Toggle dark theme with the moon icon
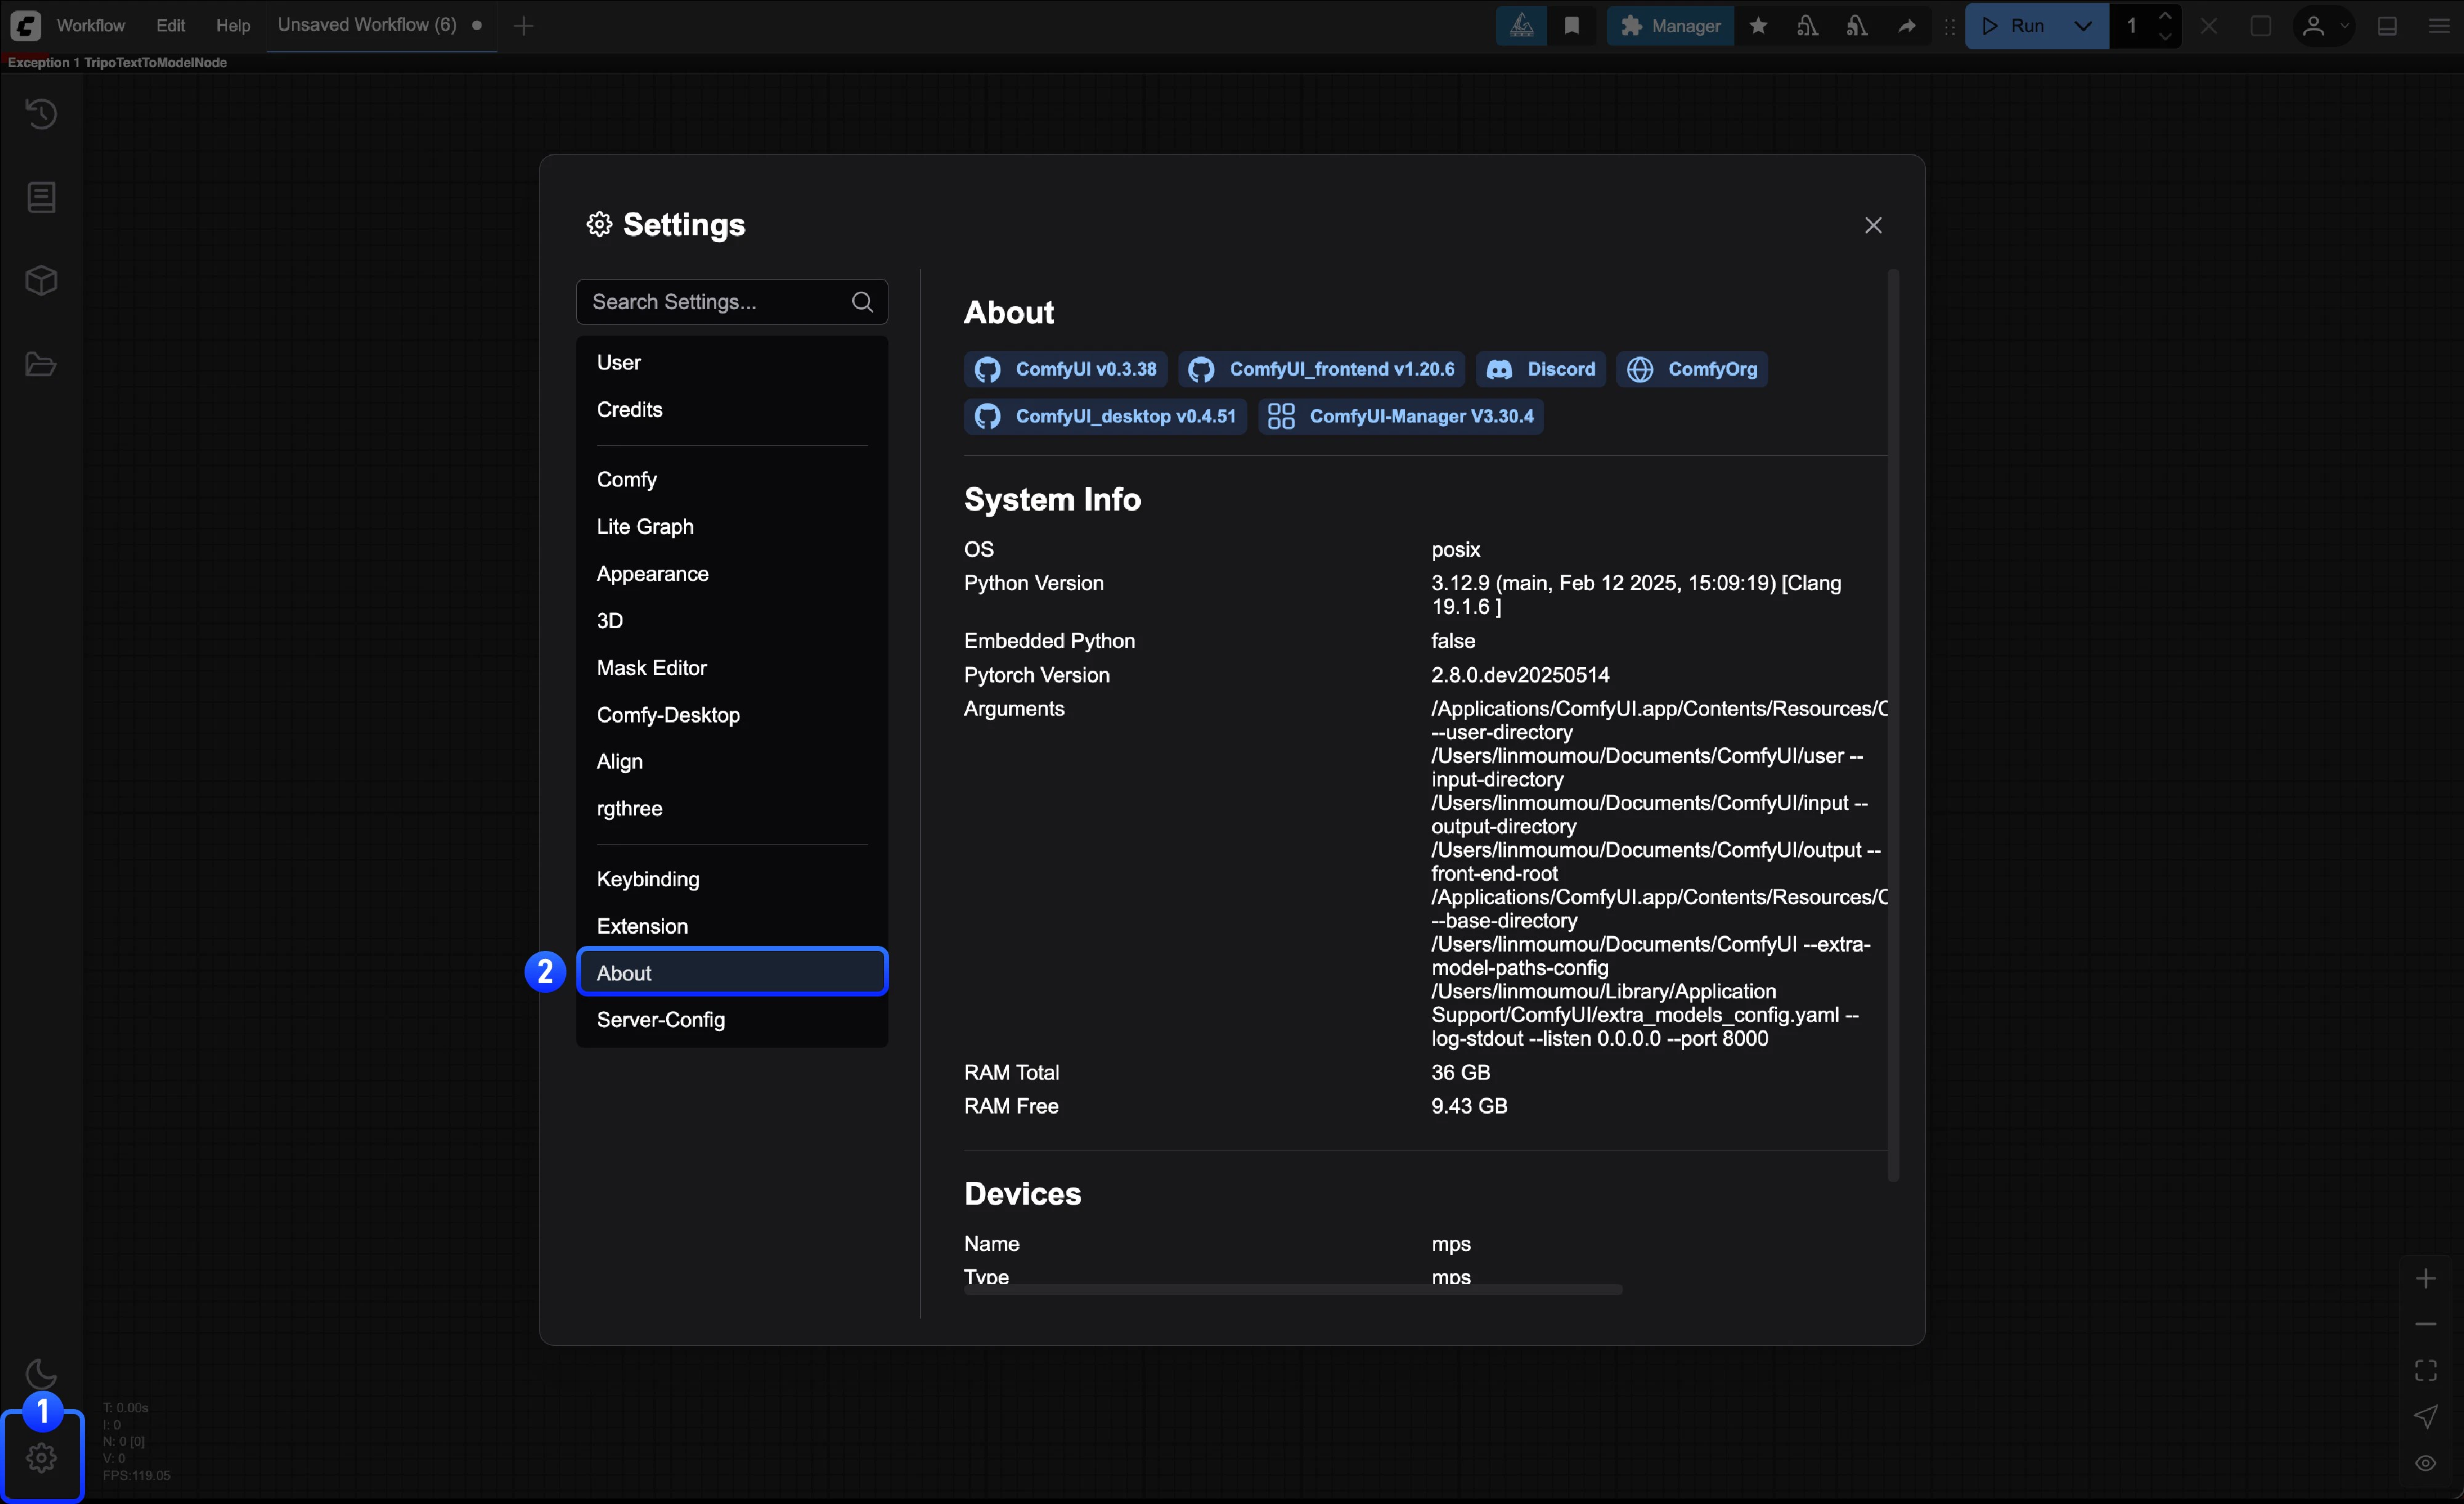This screenshot has width=2464, height=1504. tap(41, 1373)
